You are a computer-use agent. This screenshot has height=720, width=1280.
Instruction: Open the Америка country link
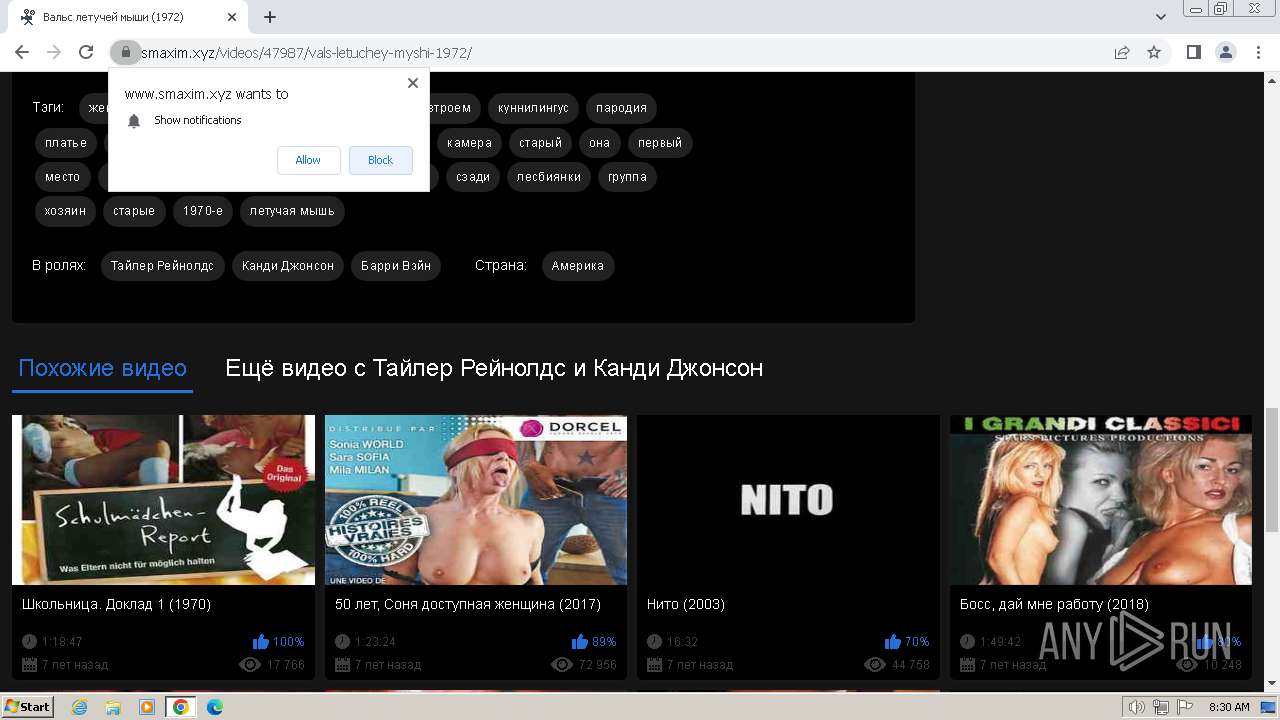578,266
